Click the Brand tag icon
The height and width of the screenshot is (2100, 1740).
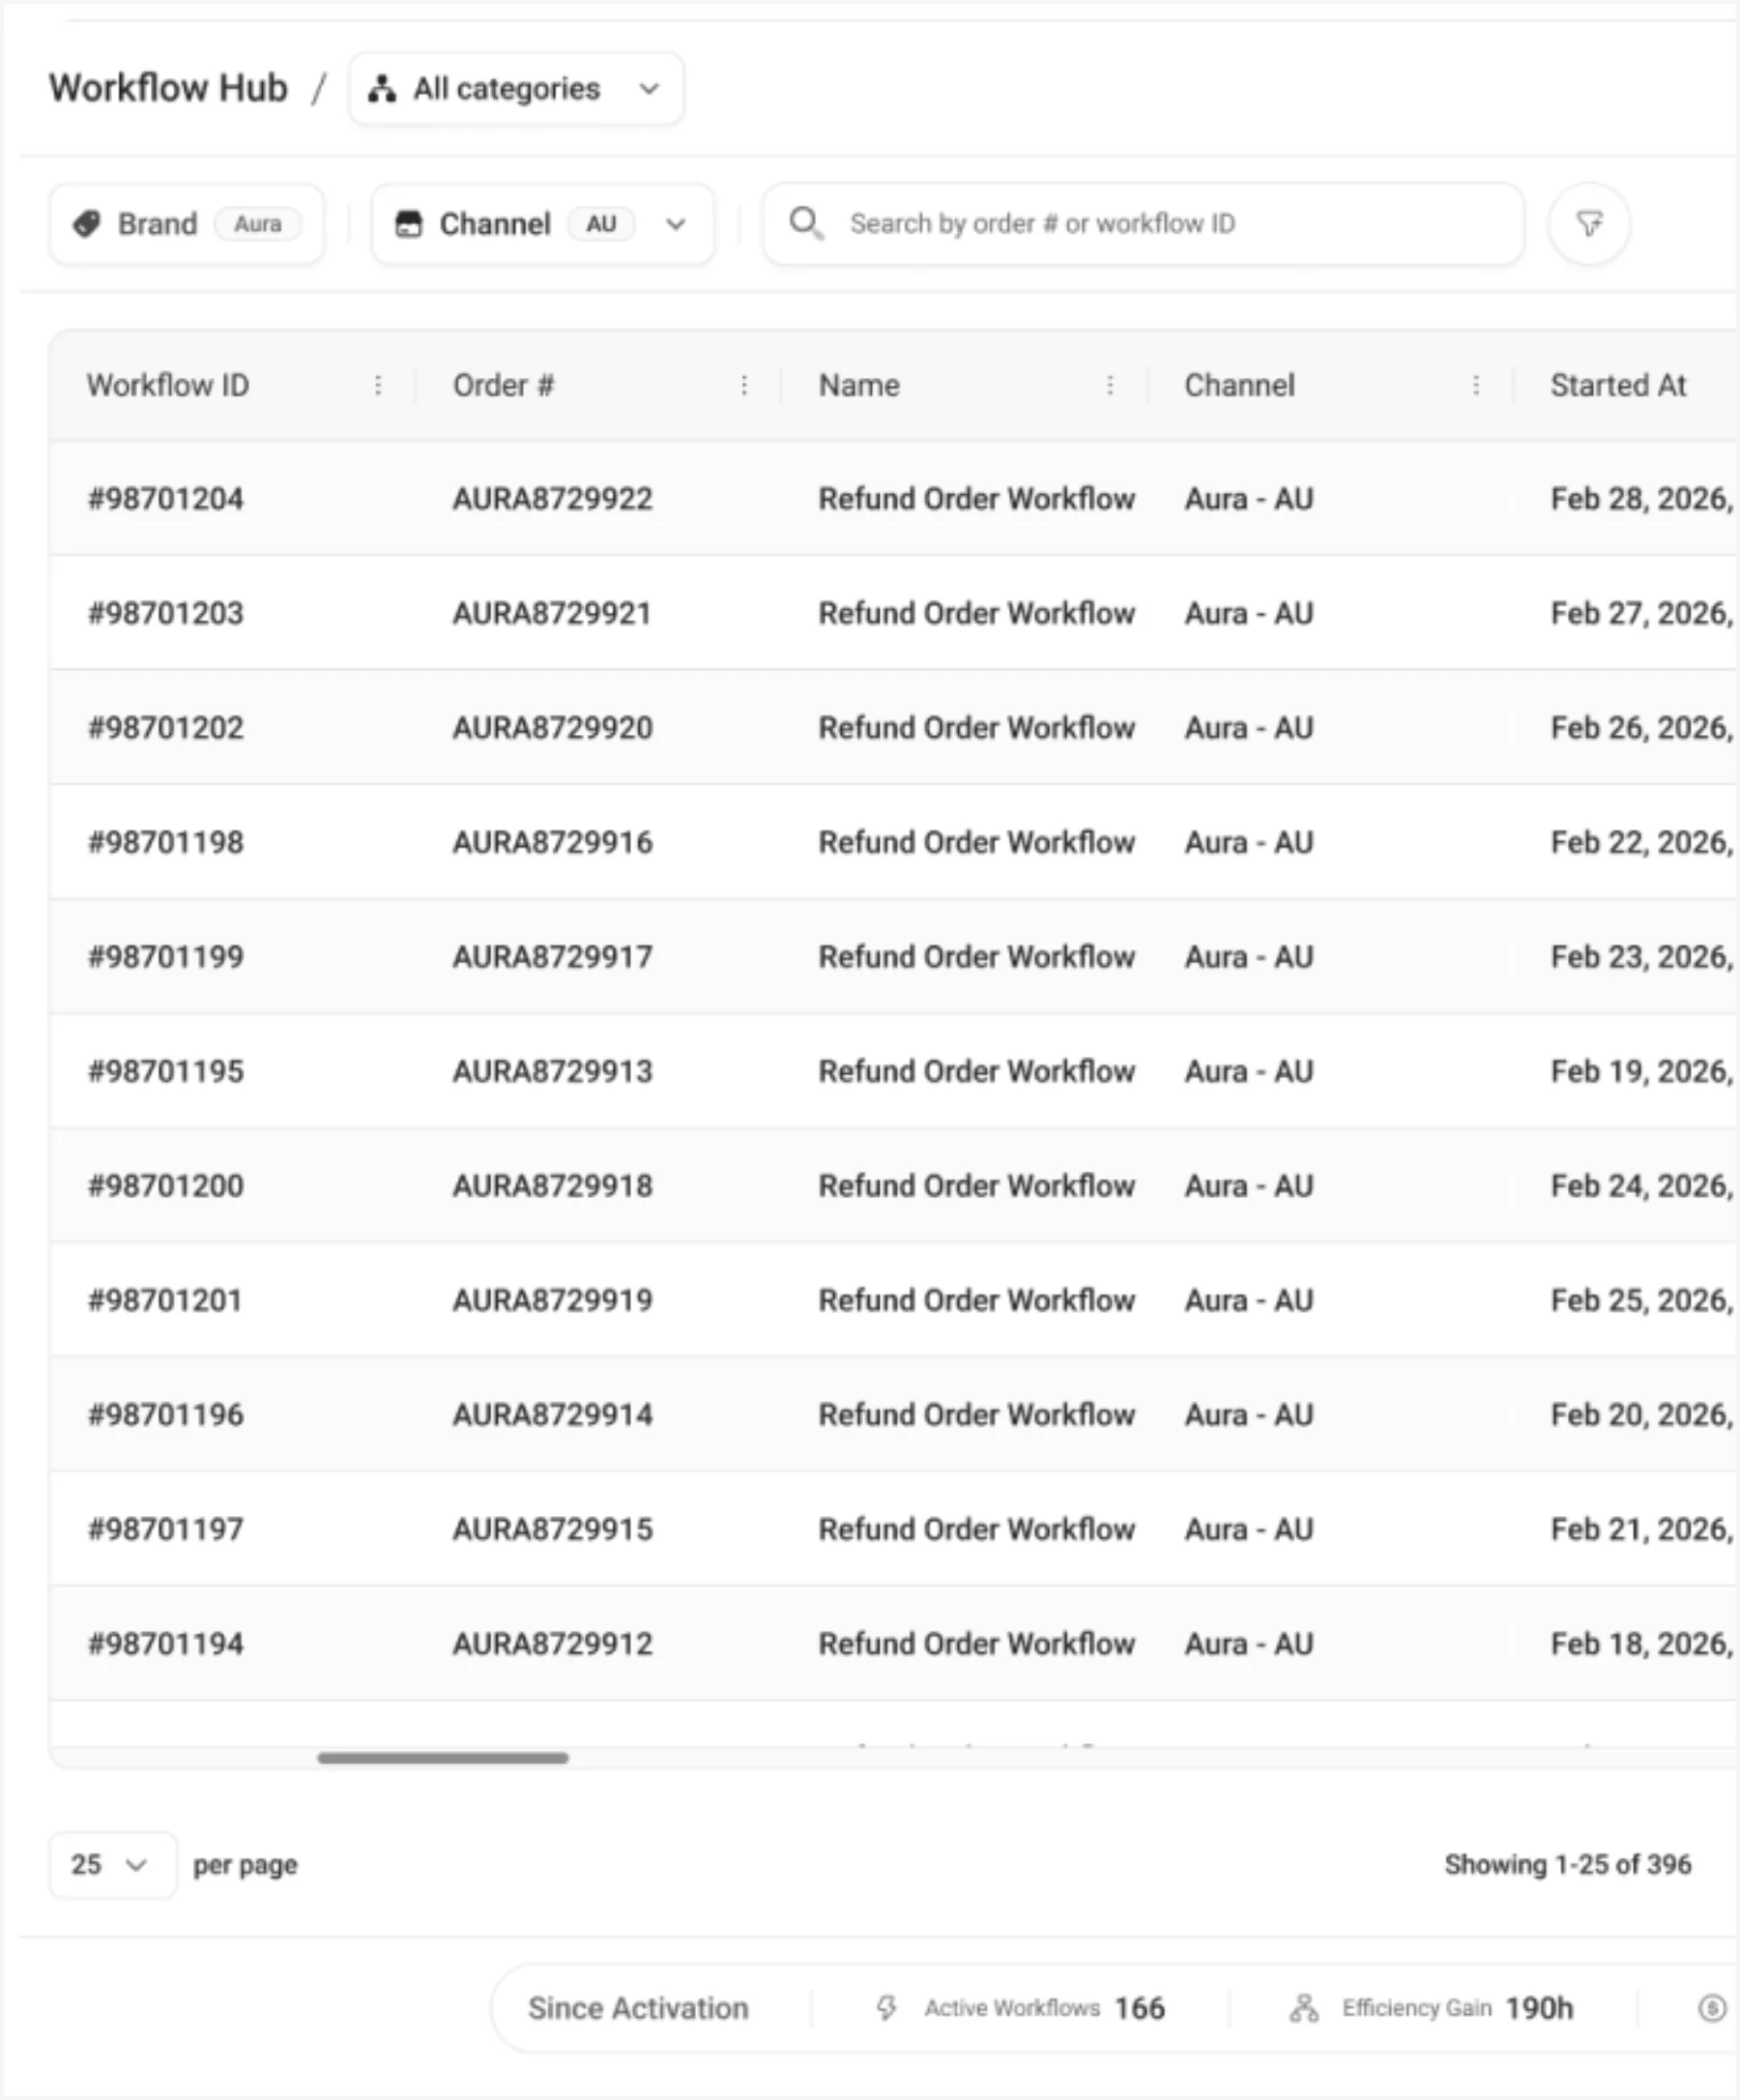click(87, 224)
